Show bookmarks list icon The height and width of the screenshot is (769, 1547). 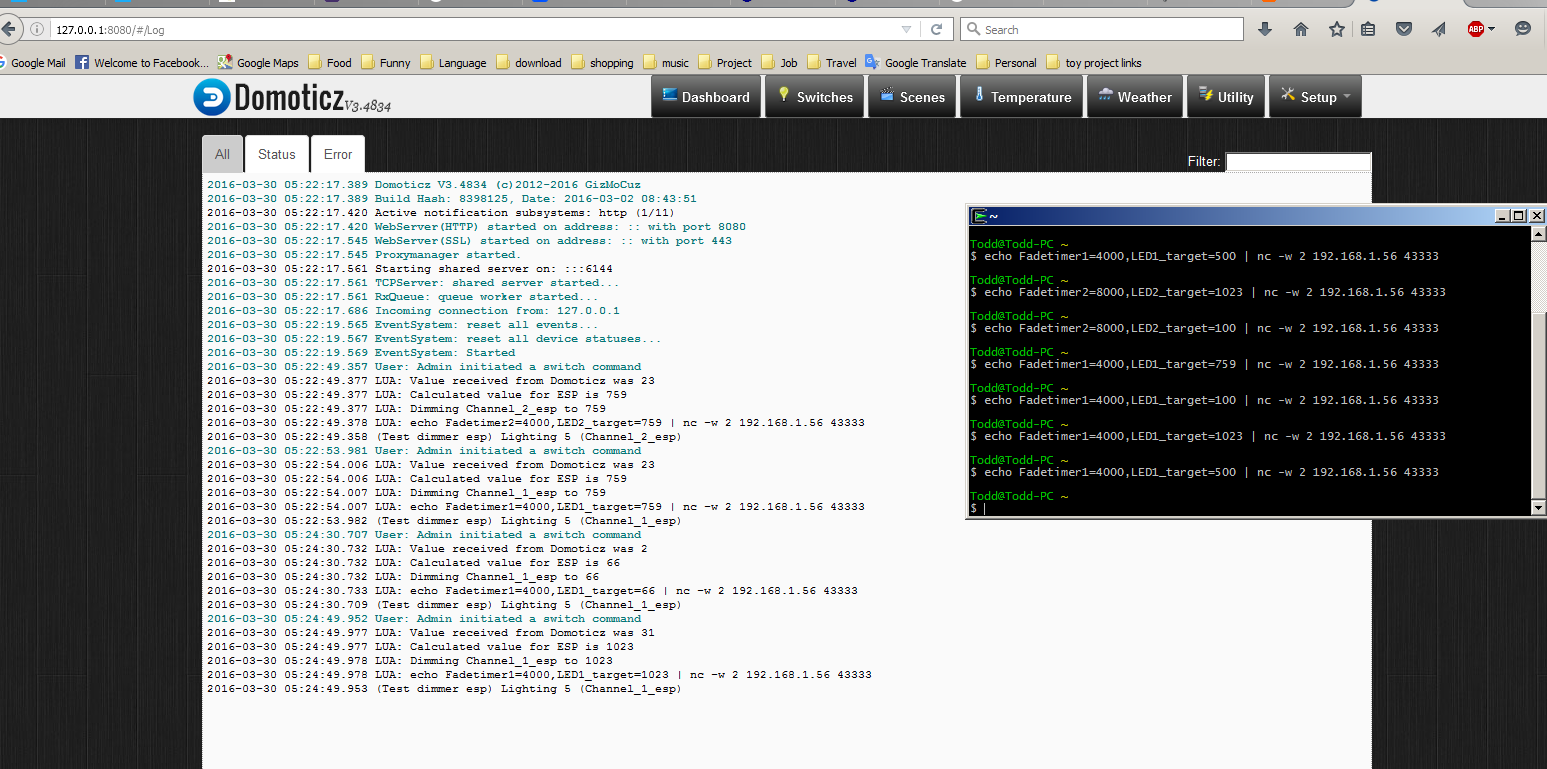coord(1368,29)
